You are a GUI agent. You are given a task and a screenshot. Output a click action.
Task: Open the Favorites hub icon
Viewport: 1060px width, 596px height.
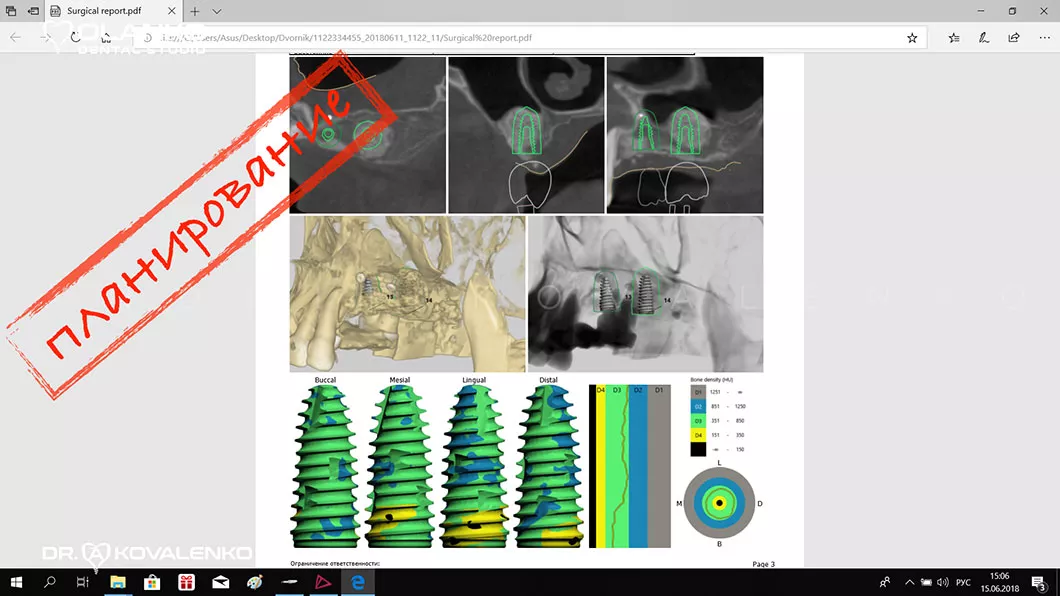click(x=954, y=38)
